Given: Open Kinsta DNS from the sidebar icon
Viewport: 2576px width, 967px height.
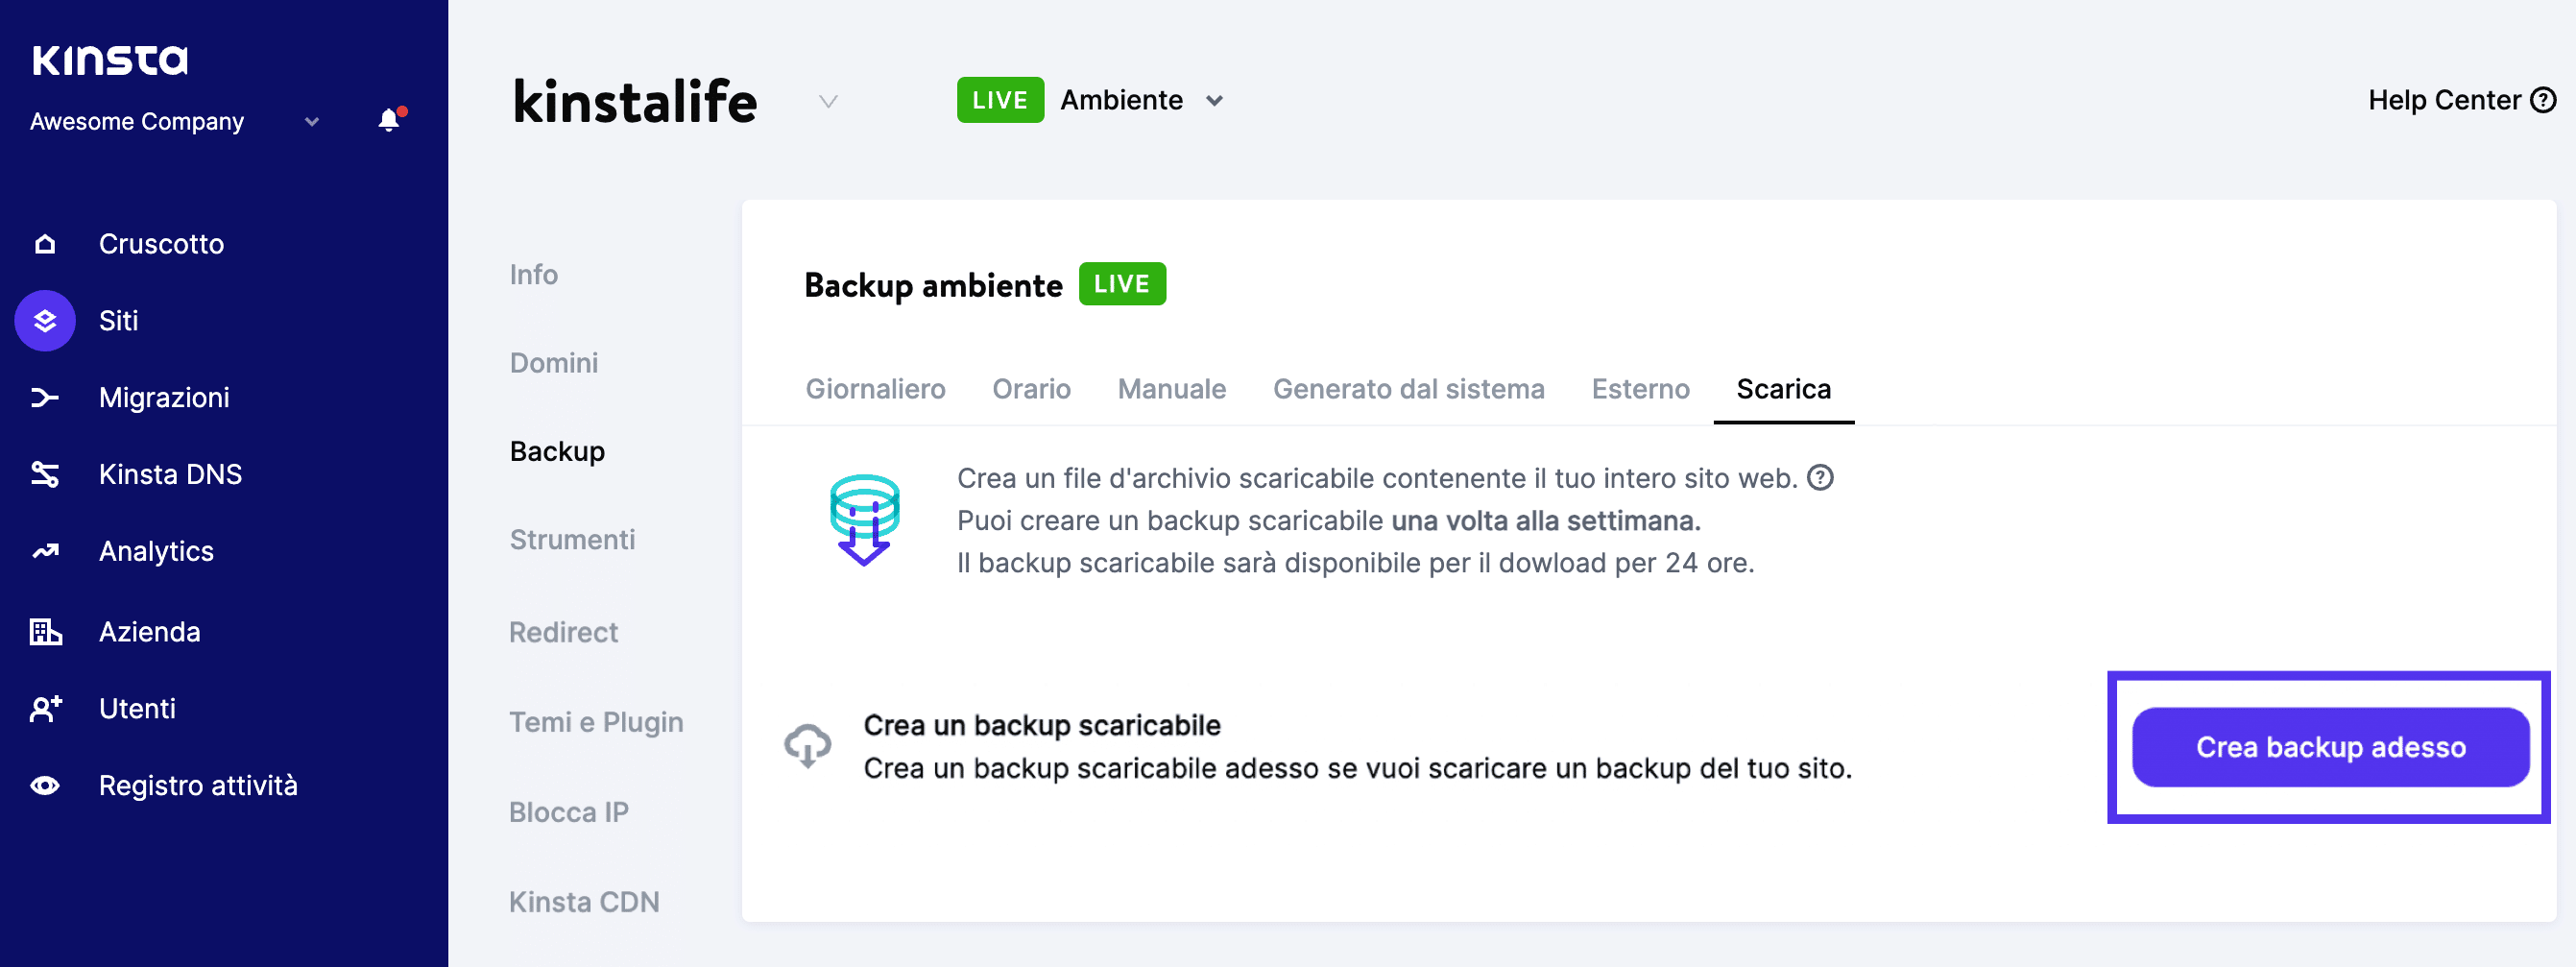Looking at the screenshot, I should tap(44, 474).
